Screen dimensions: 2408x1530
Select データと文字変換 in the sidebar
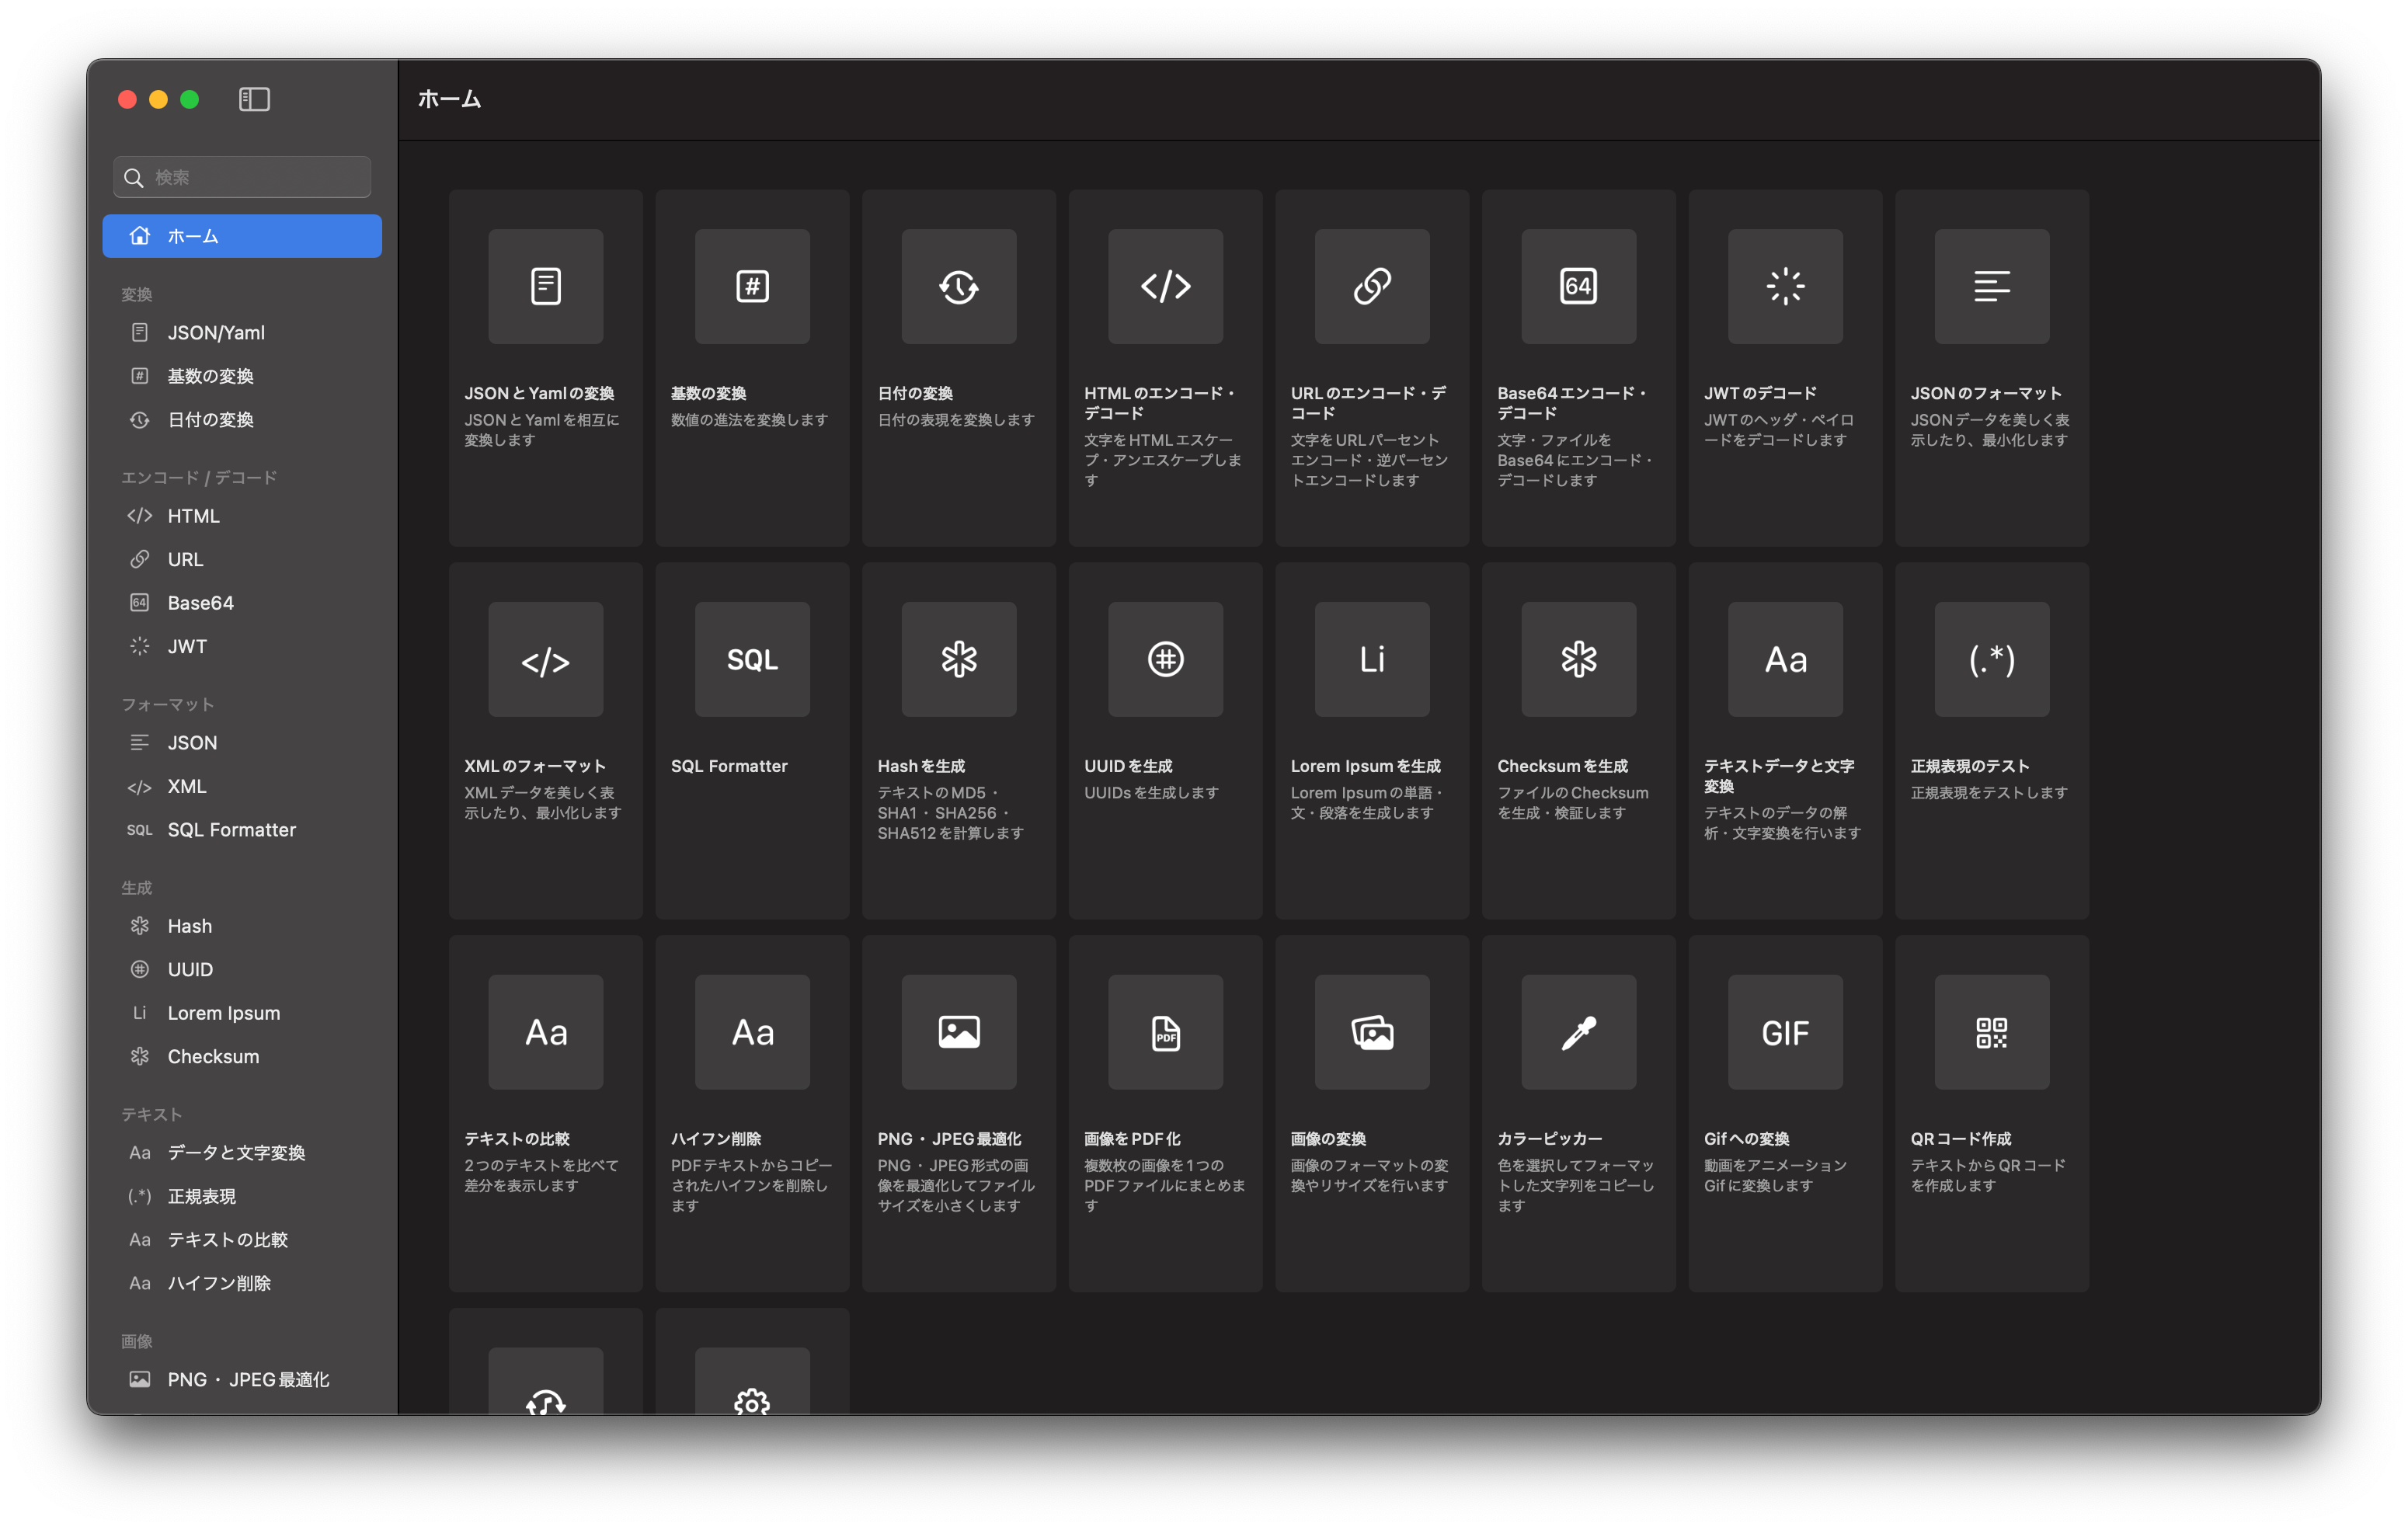(242, 1153)
